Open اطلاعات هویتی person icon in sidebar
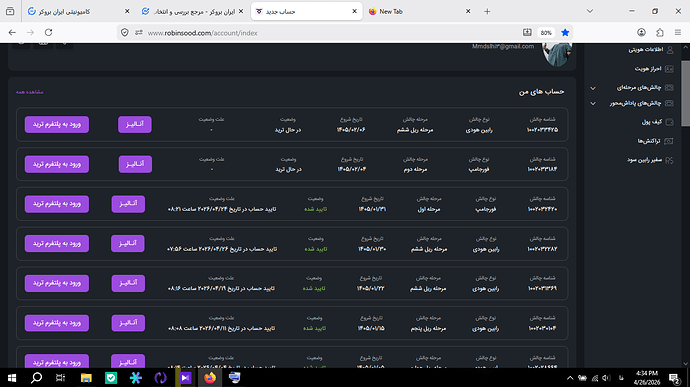Screen dimensions: 690x387 (x=670, y=50)
